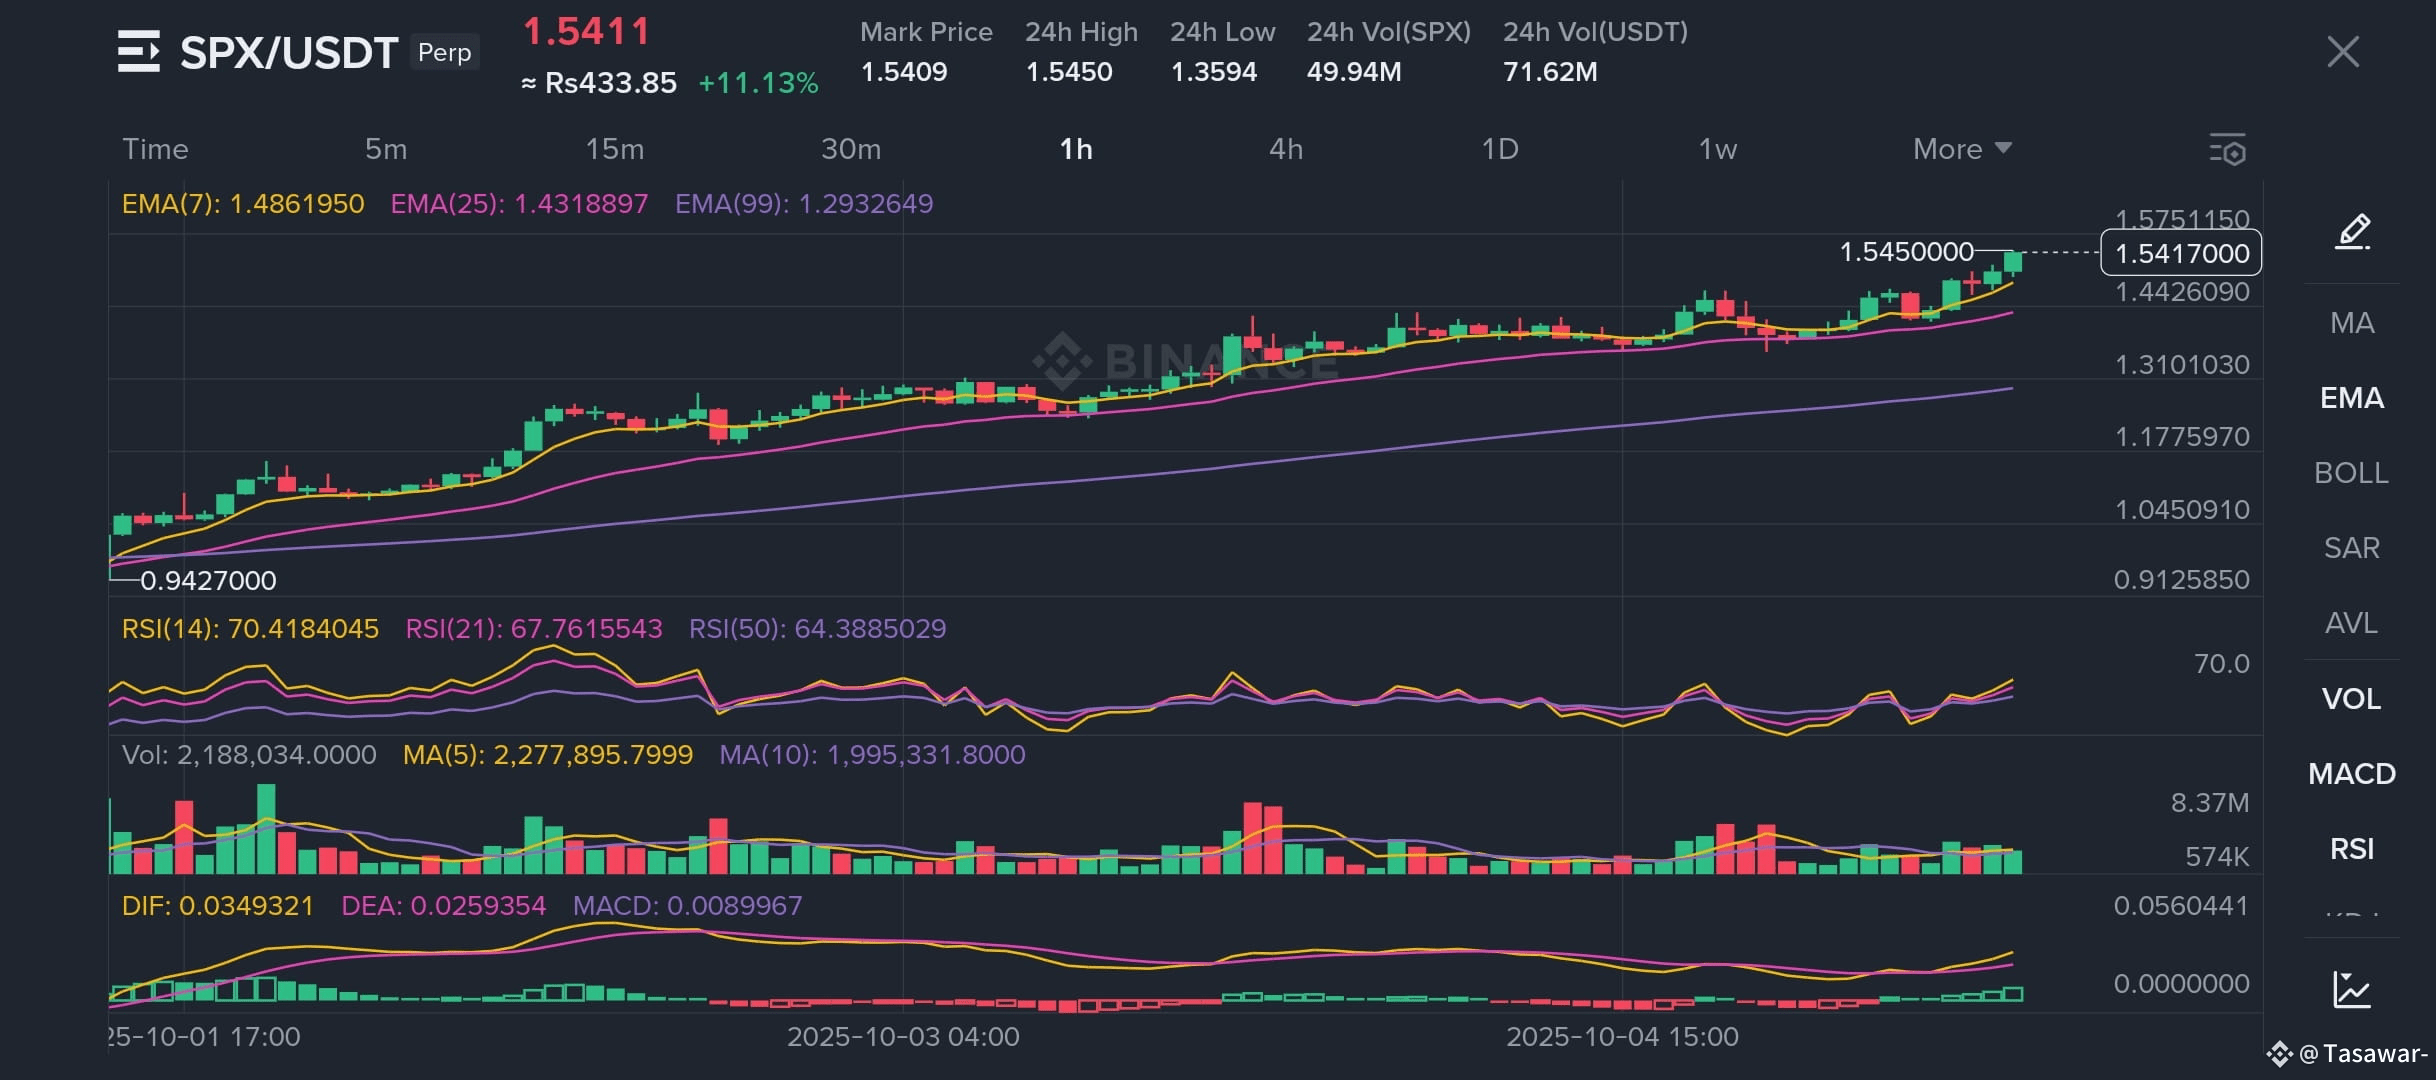Select the 1w timeframe
The image size is (2436, 1080).
pyautogui.click(x=1718, y=149)
